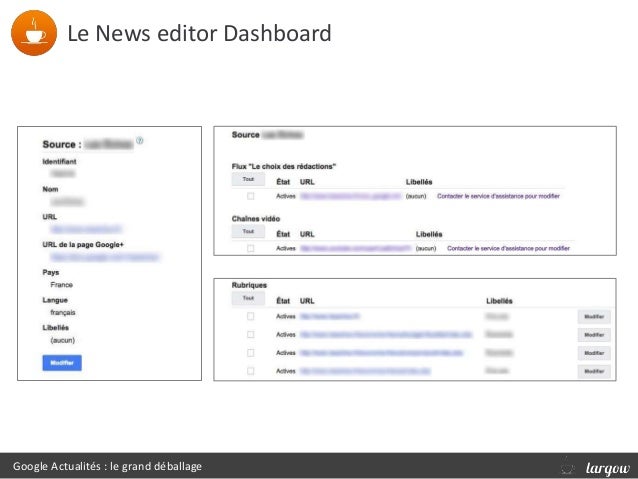Tick the checkbox in the Flux choix des rédactions row

pyautogui.click(x=251, y=196)
